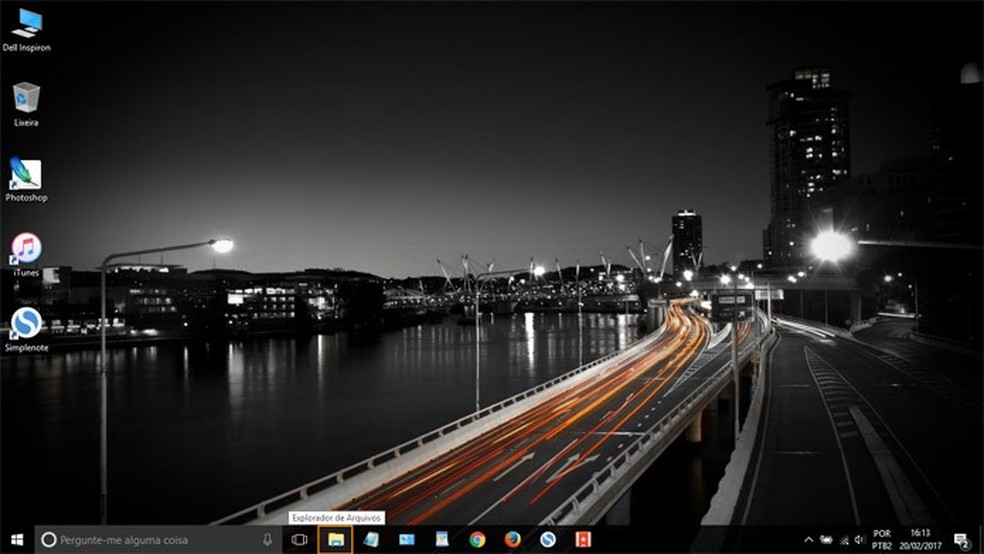Open the Windows Start menu
The image size is (984, 554).
tap(16, 540)
